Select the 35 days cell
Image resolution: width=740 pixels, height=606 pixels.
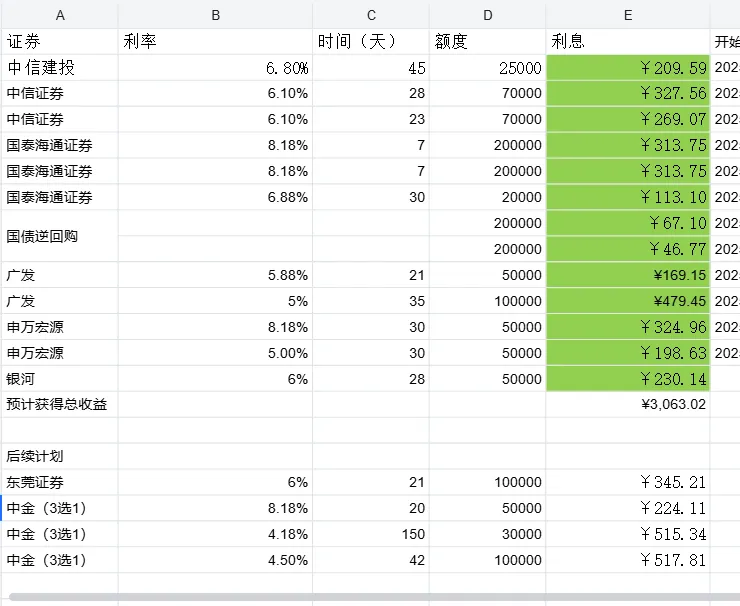click(x=371, y=301)
